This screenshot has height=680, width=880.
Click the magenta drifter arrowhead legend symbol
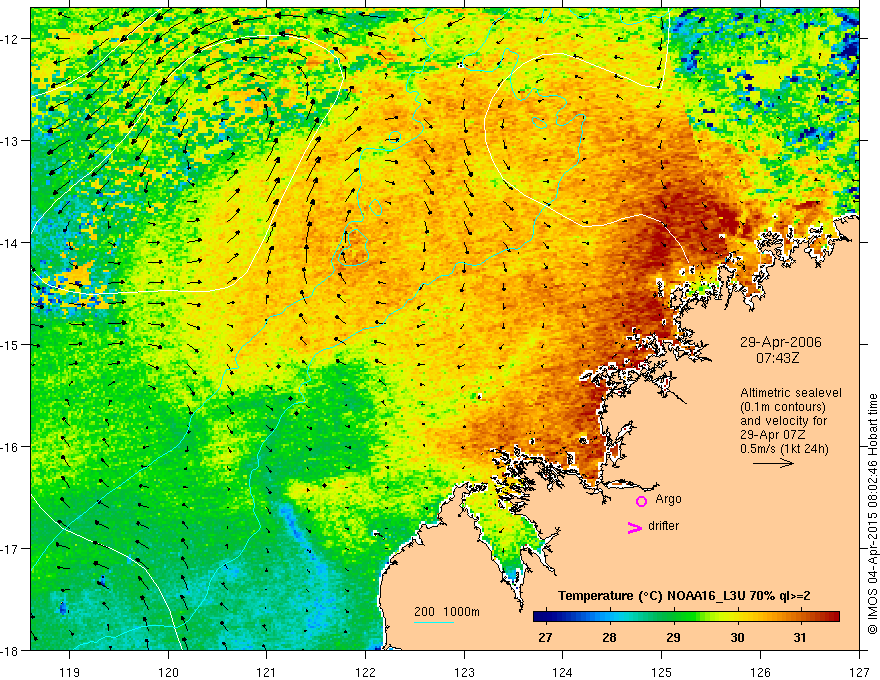pyautogui.click(x=634, y=527)
